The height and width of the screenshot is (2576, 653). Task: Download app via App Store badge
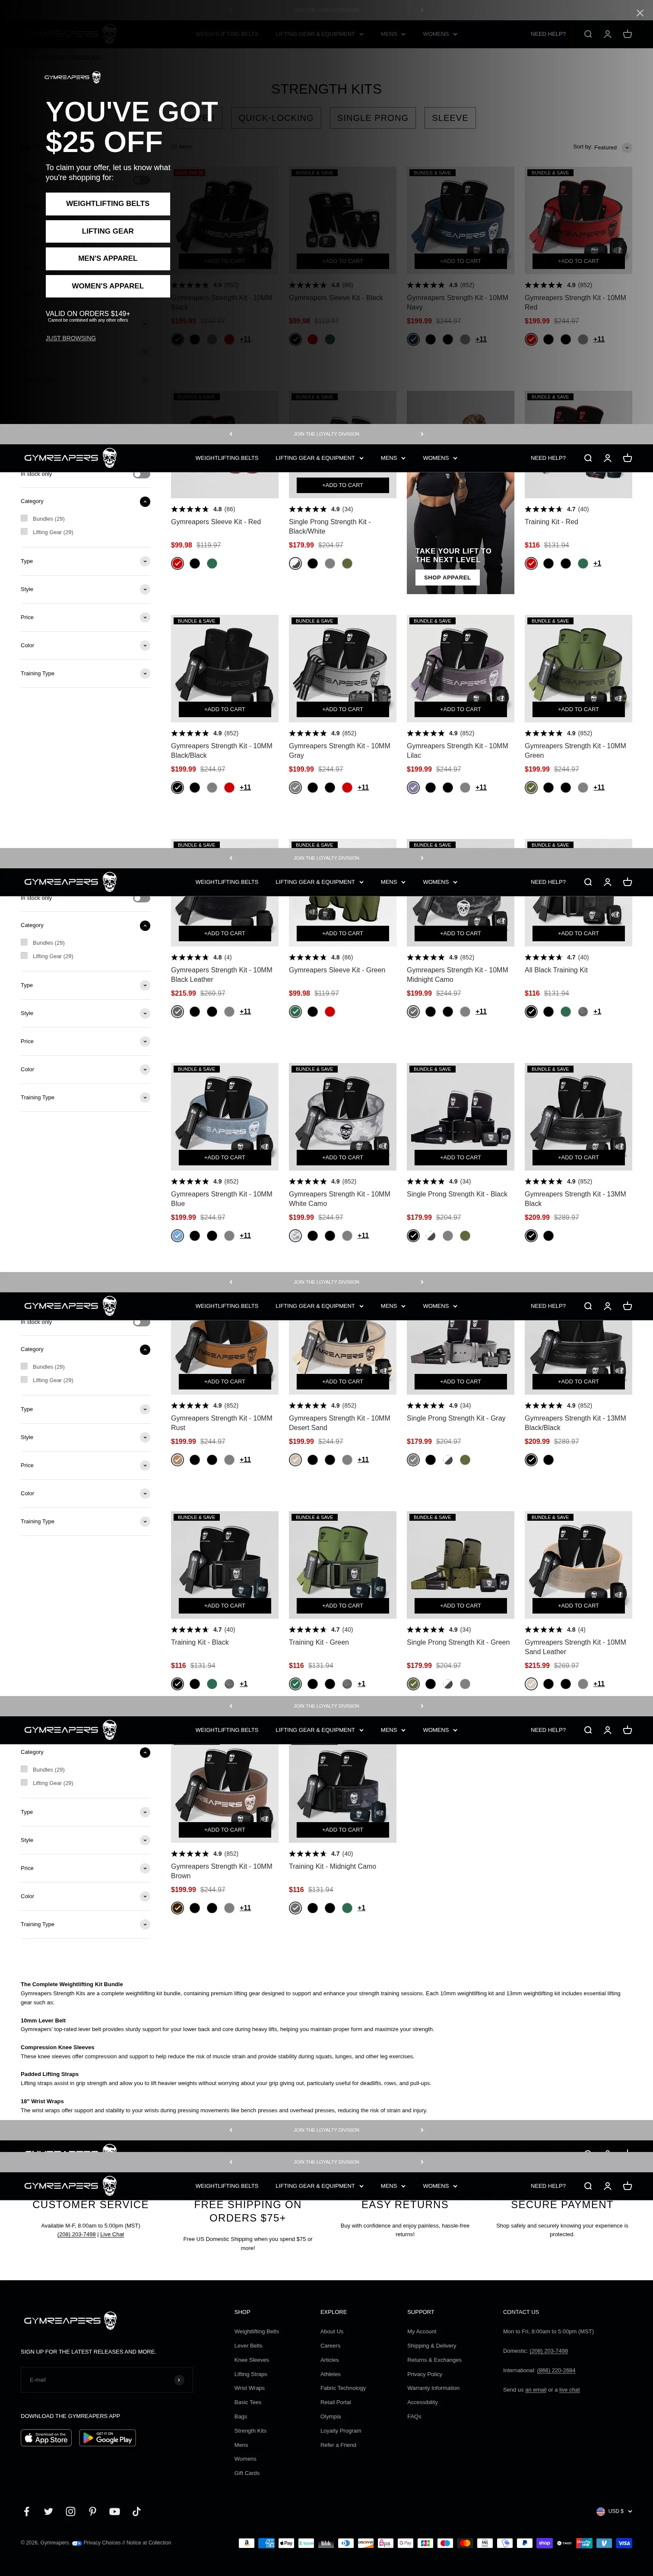pyautogui.click(x=46, y=2438)
